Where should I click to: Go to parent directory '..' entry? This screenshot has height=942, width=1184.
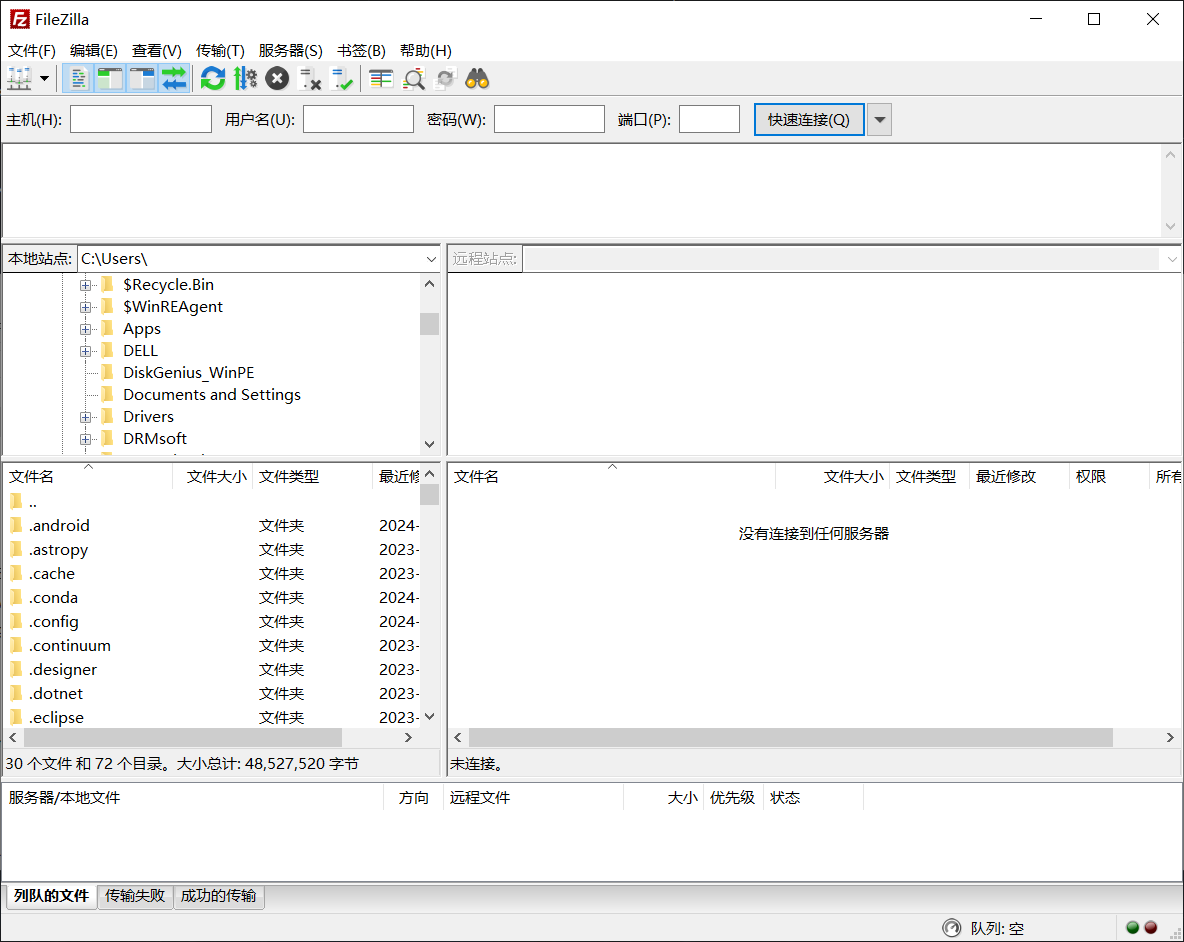(213, 502)
